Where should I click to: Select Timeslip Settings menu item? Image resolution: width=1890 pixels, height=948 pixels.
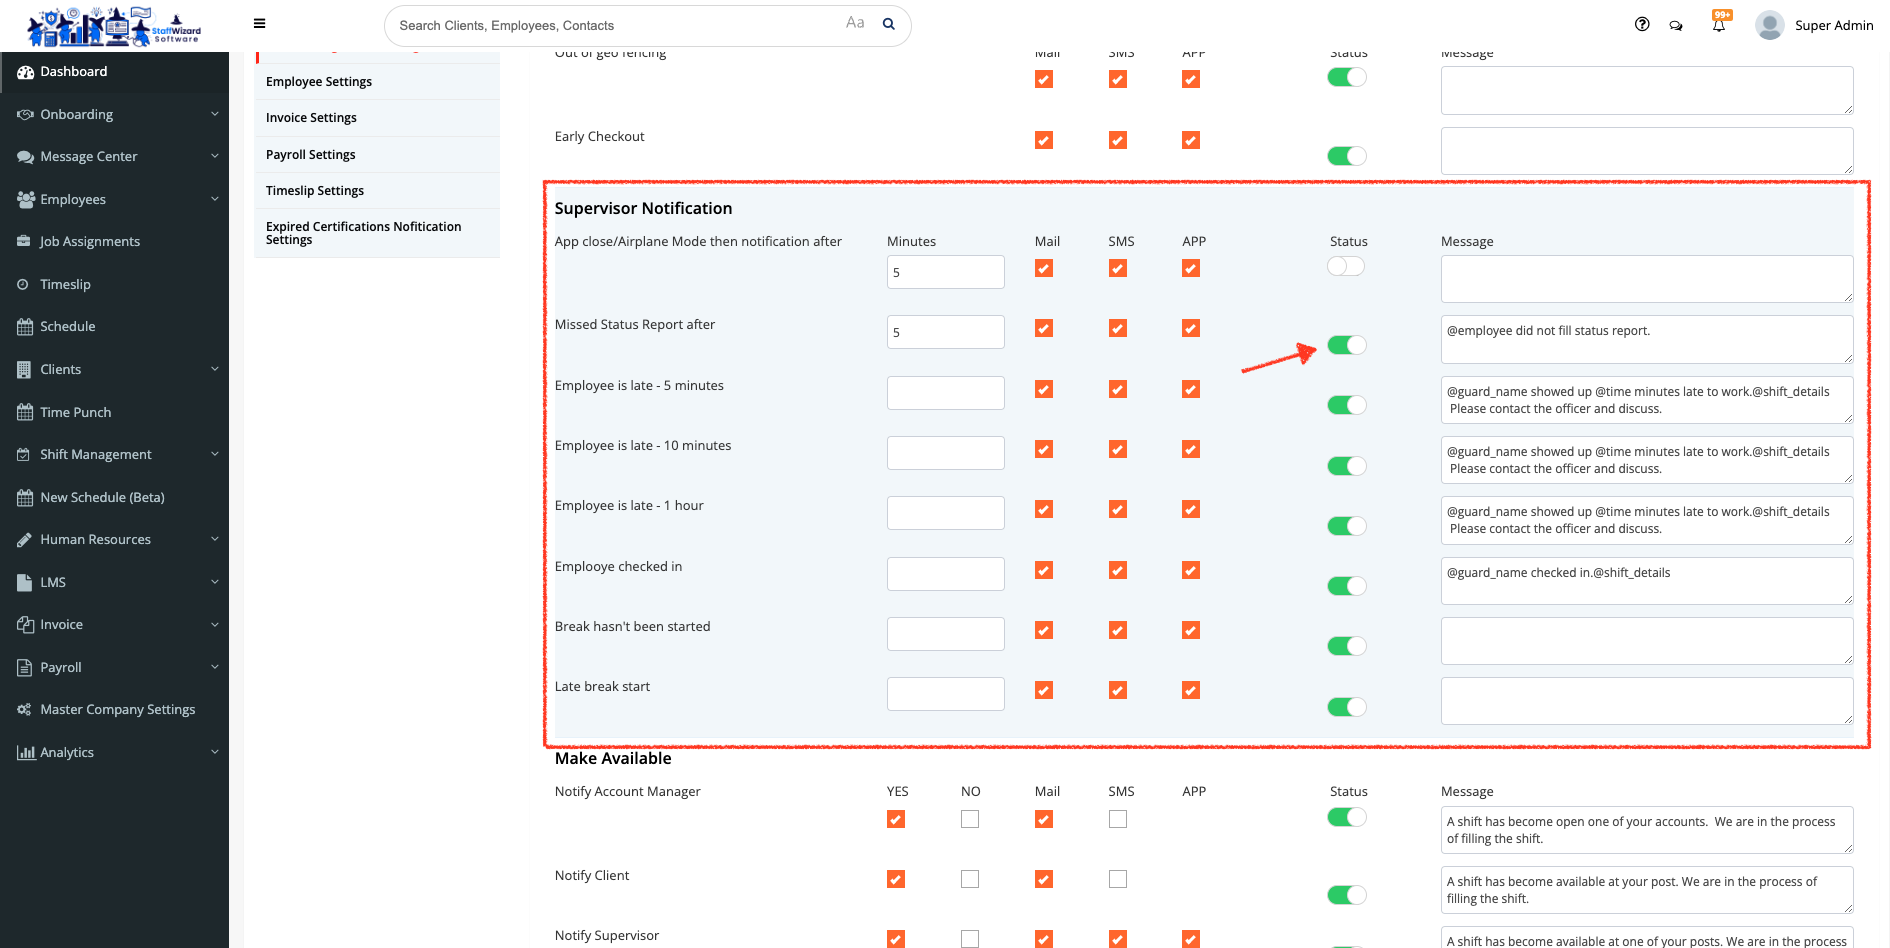315,191
